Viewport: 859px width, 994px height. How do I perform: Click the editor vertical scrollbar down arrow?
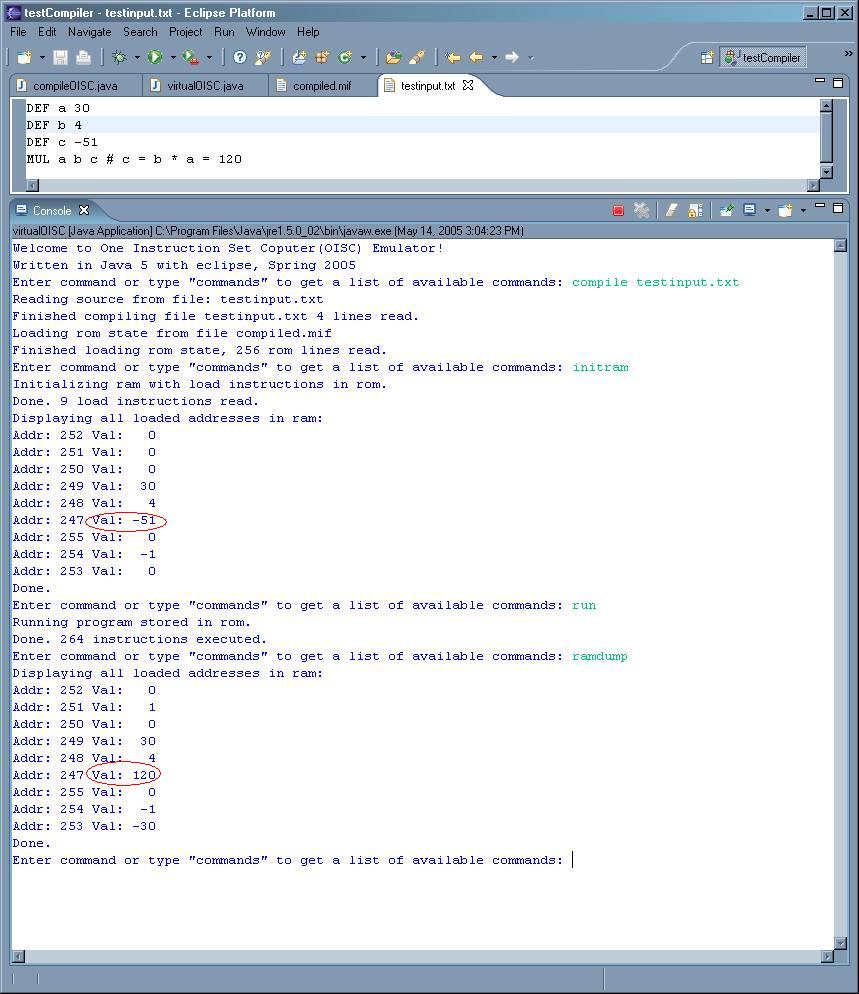point(825,171)
